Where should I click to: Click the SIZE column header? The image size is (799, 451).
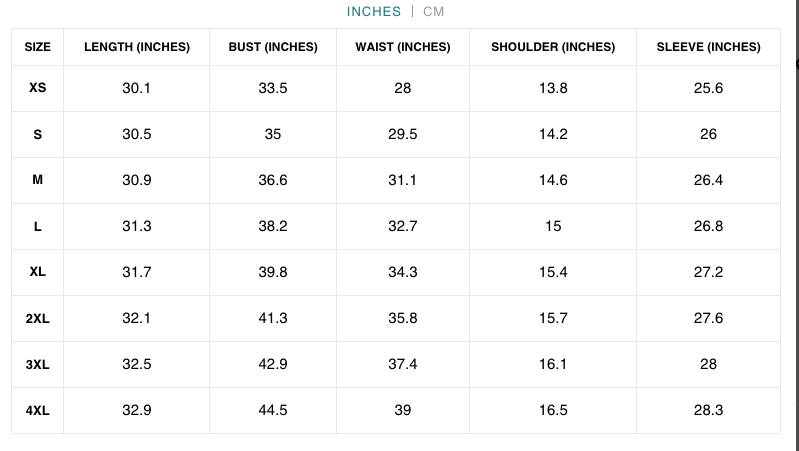[38, 47]
